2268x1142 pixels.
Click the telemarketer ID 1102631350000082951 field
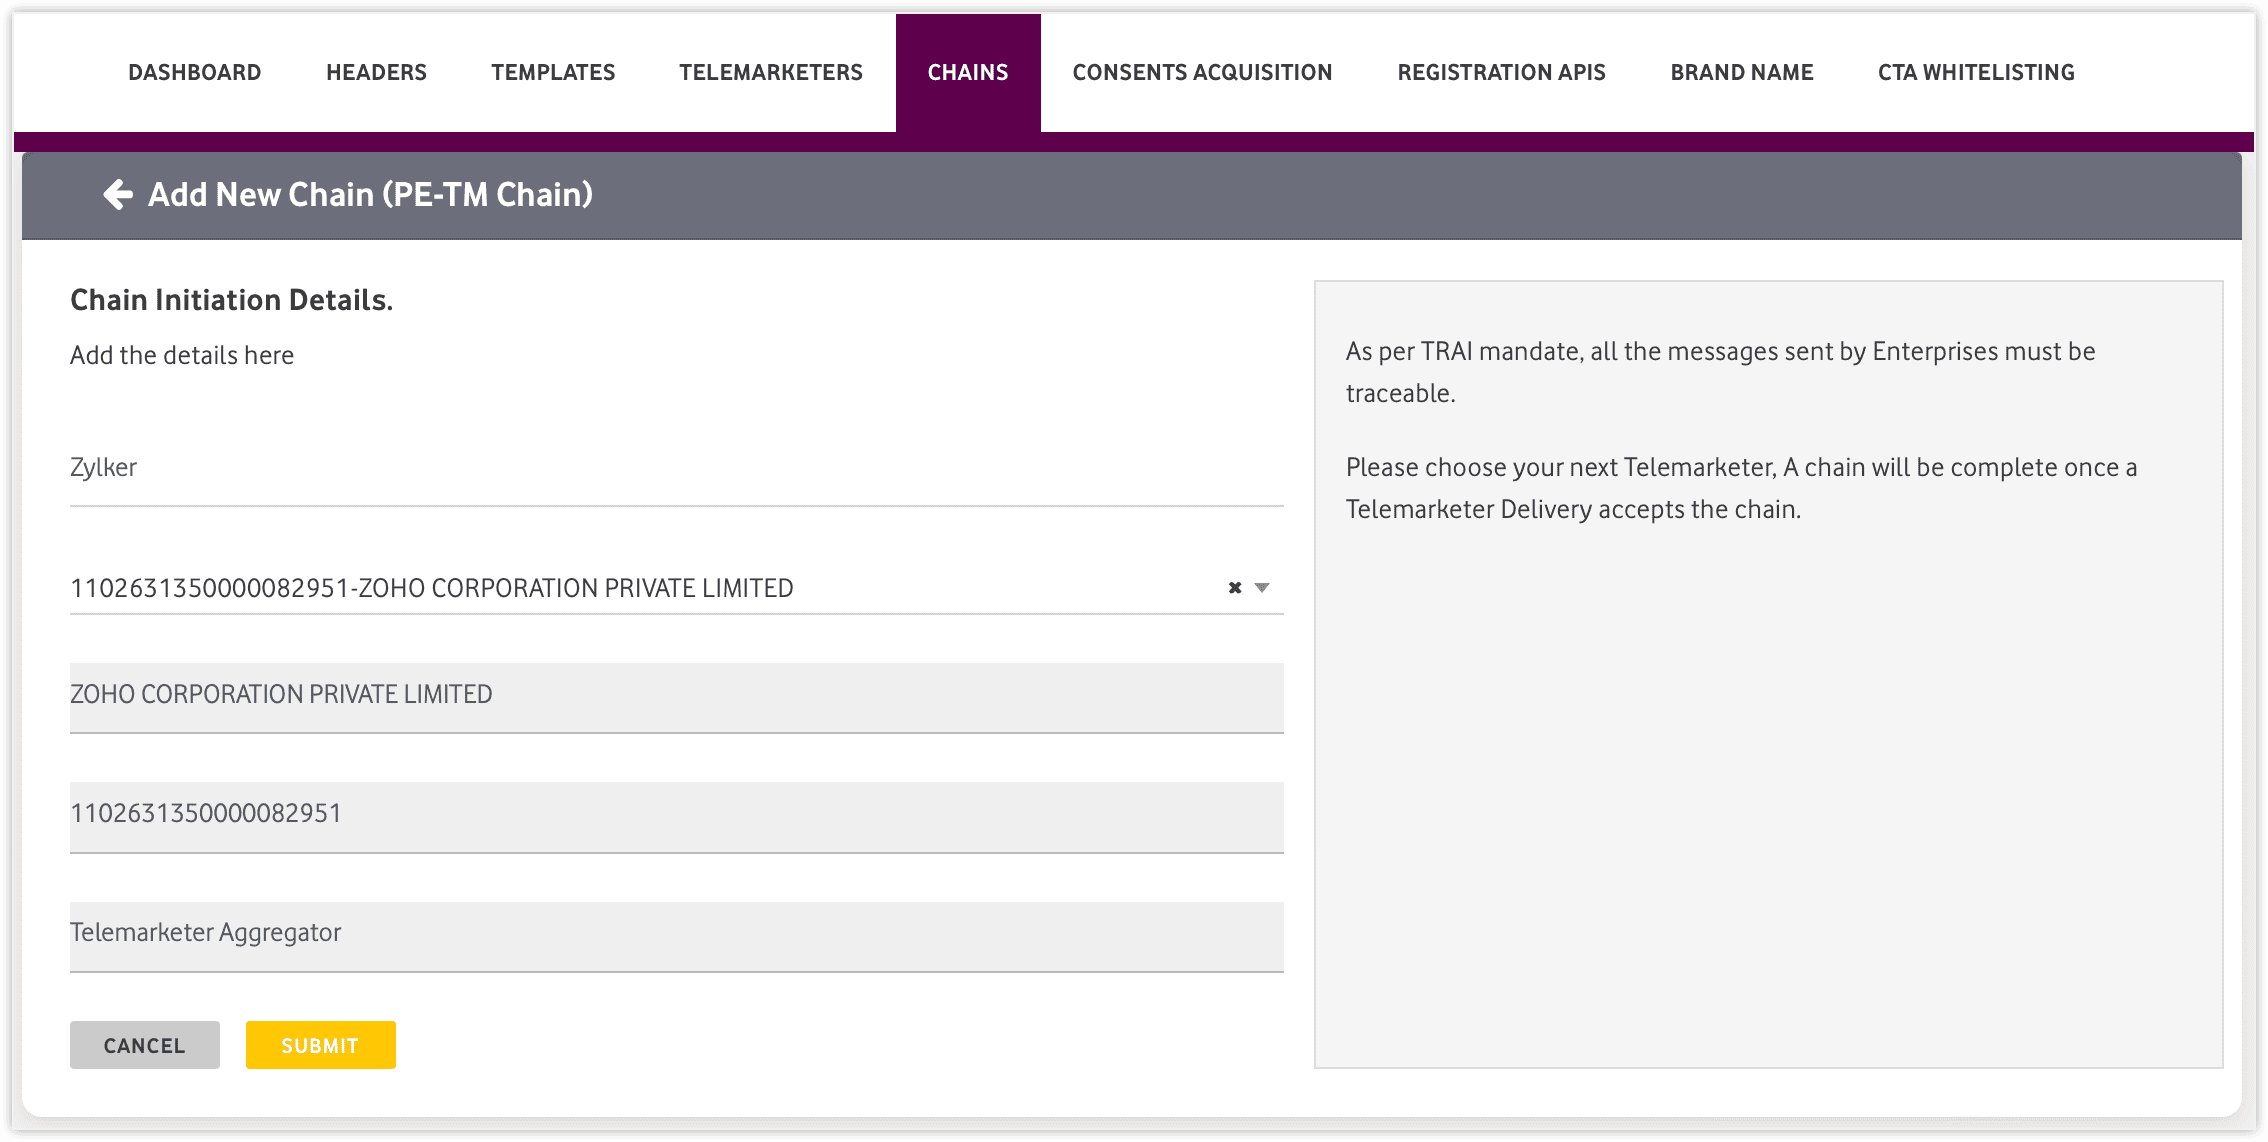[x=676, y=815]
